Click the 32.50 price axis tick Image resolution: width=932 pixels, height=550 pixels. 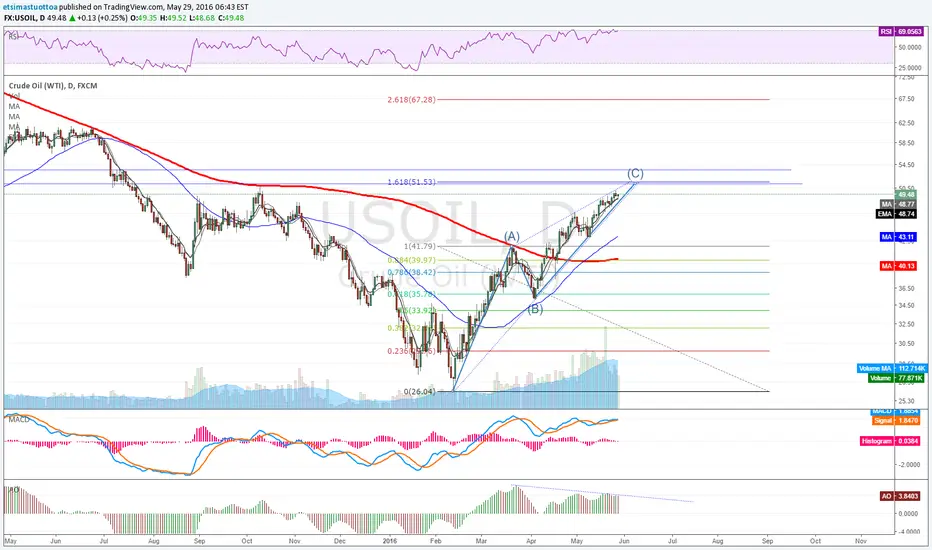pyautogui.click(x=906, y=324)
